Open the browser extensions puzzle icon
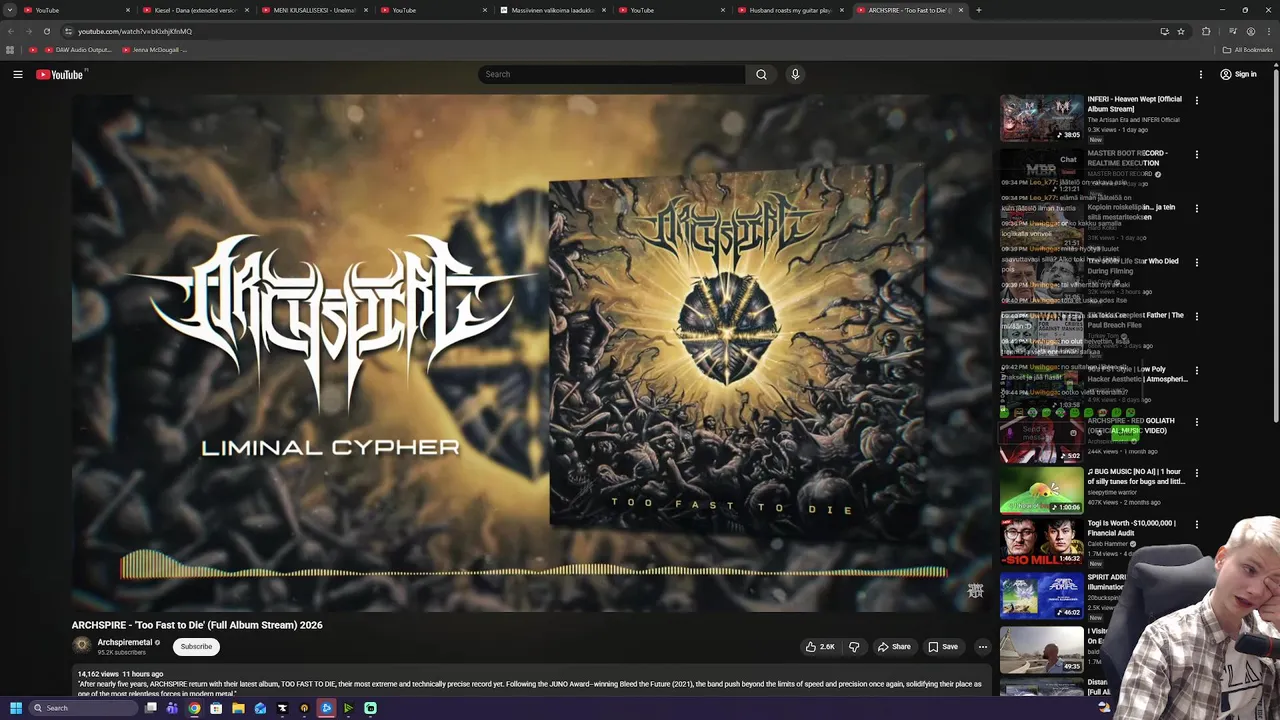 (1206, 31)
